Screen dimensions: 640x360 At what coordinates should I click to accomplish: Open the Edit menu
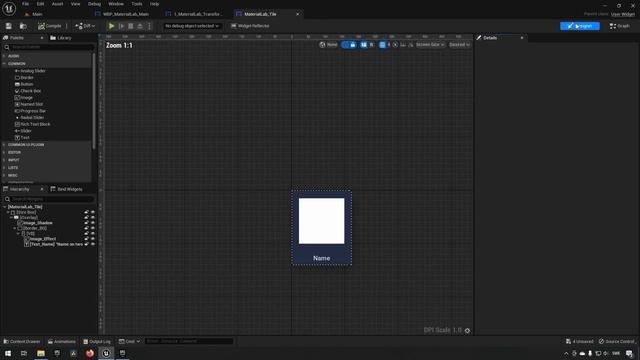coord(40,4)
